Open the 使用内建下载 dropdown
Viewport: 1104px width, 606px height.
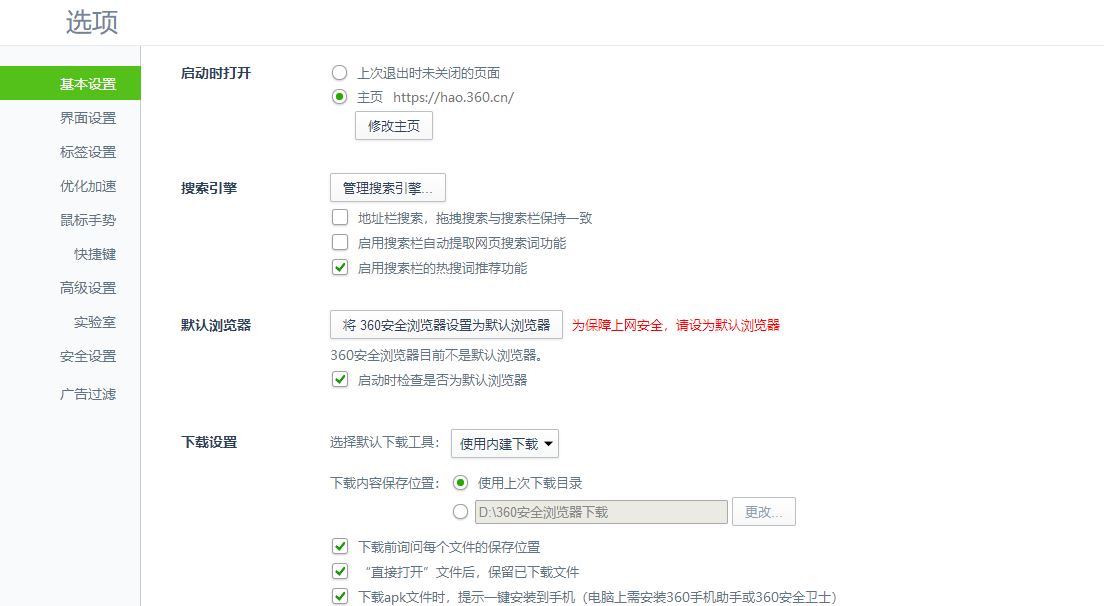click(x=504, y=443)
